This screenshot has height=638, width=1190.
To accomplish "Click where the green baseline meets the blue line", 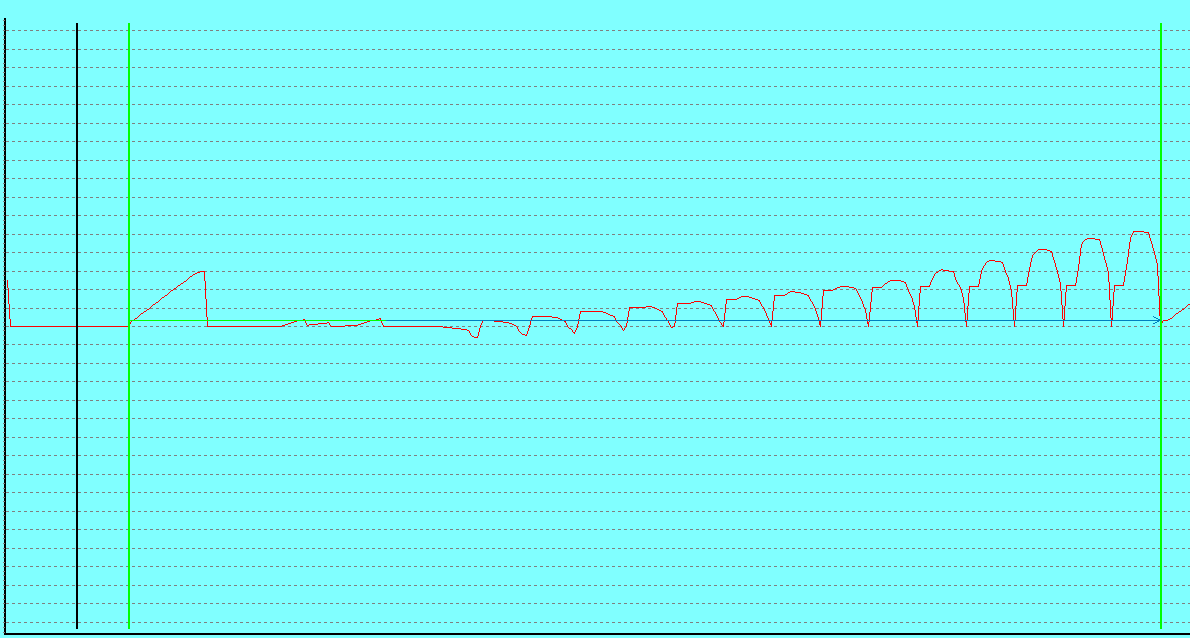I will tap(381, 321).
